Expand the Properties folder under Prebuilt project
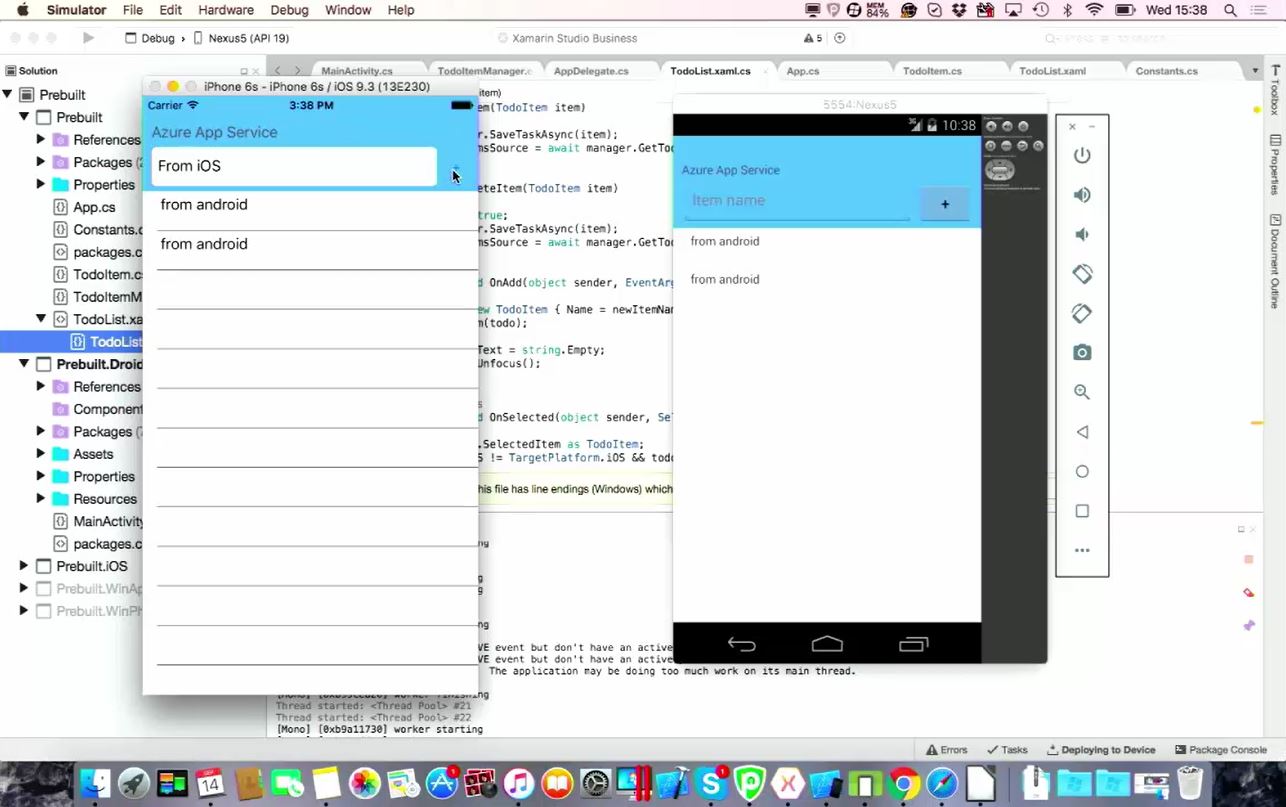The image size is (1286, 807). (x=41, y=184)
